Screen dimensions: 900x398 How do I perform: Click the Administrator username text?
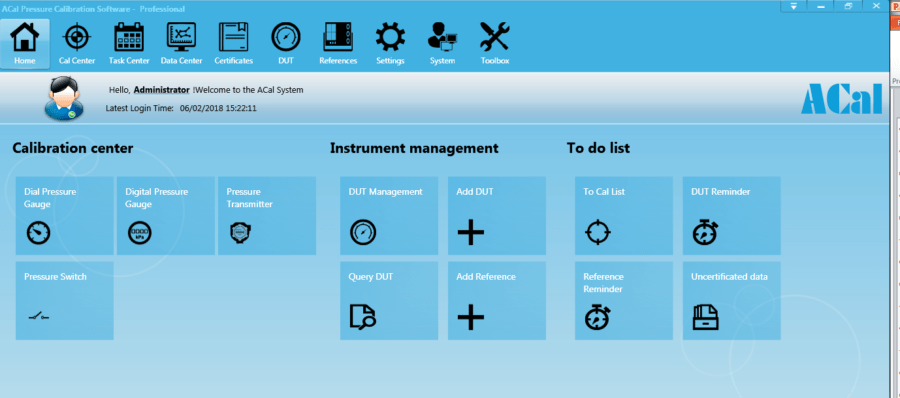161,90
